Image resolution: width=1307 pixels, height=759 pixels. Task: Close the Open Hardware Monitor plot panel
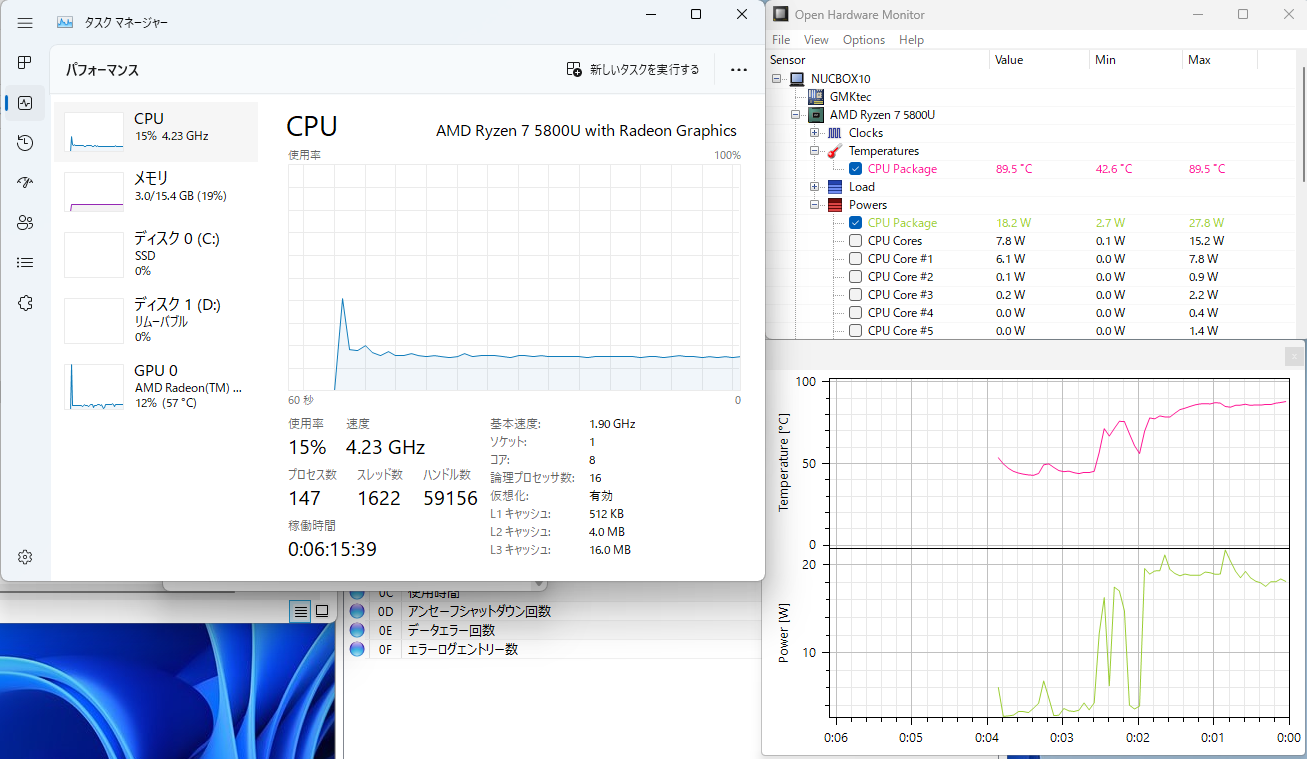pyautogui.click(x=1295, y=355)
